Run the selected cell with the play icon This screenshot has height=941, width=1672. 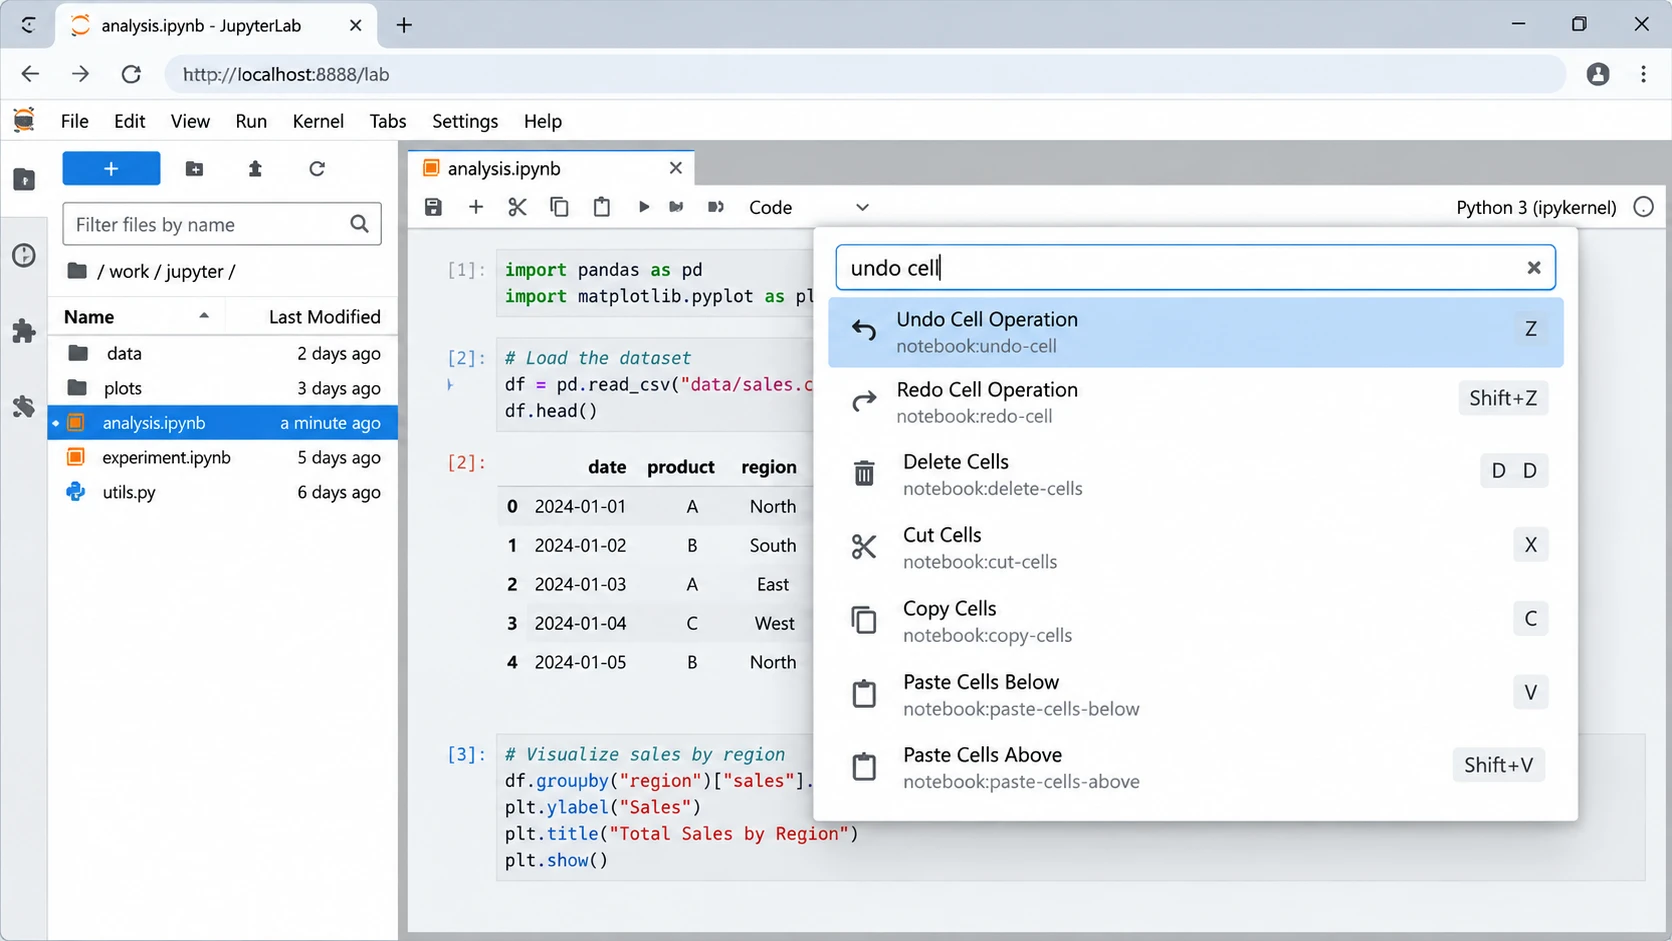pyautogui.click(x=644, y=207)
